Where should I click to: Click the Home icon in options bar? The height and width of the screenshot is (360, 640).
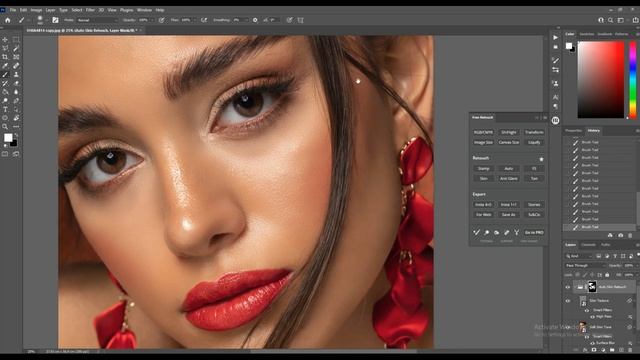[x=8, y=20]
